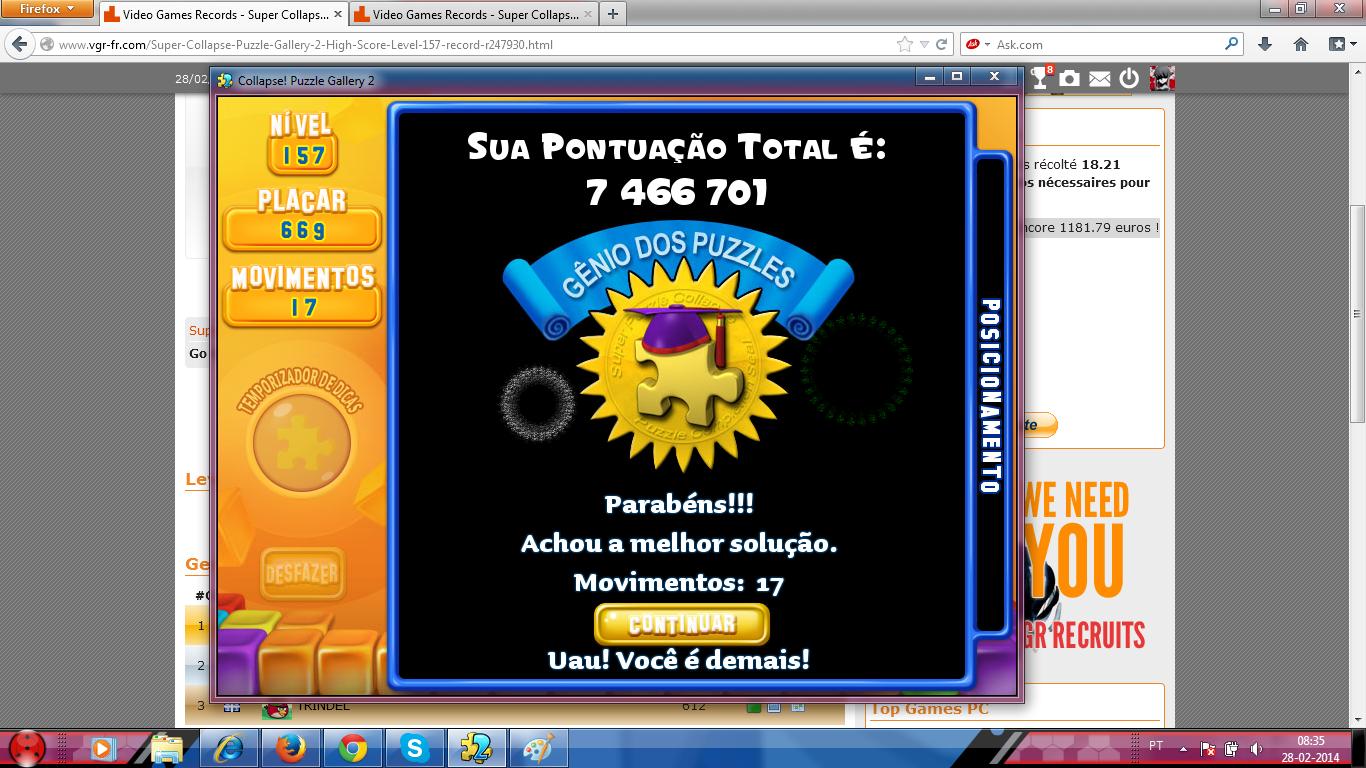Click the browser page vertical scrollbar
The width and height of the screenshot is (1366, 768).
pyautogui.click(x=1358, y=310)
